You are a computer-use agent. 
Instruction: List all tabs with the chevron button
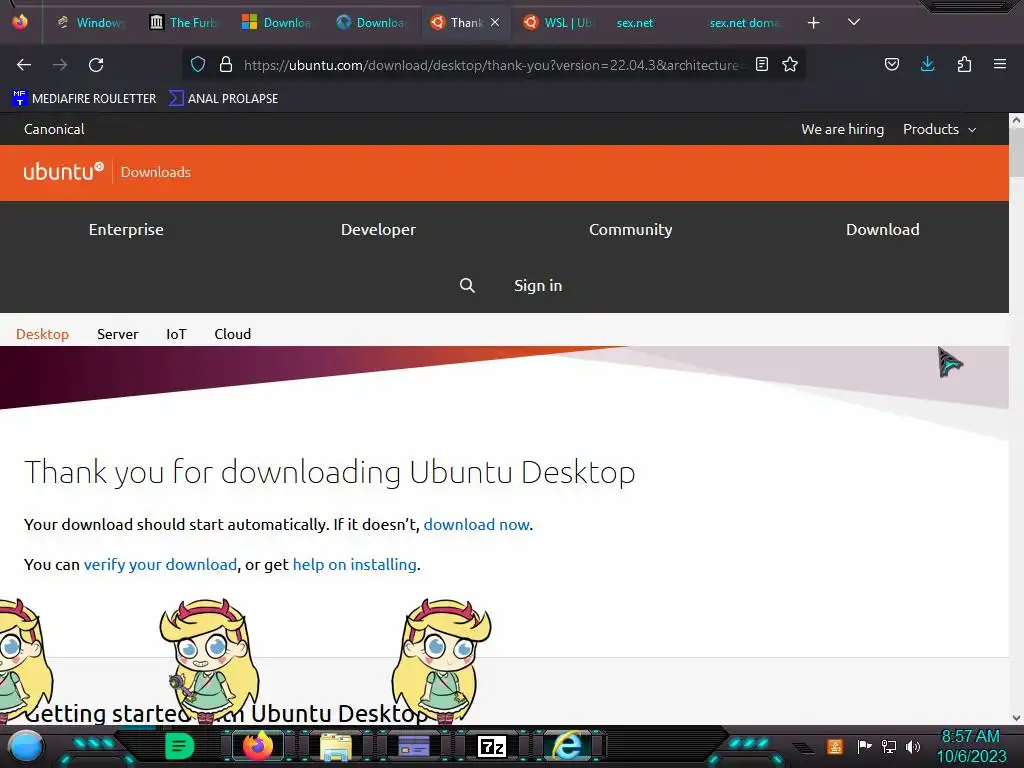pyautogui.click(x=854, y=22)
